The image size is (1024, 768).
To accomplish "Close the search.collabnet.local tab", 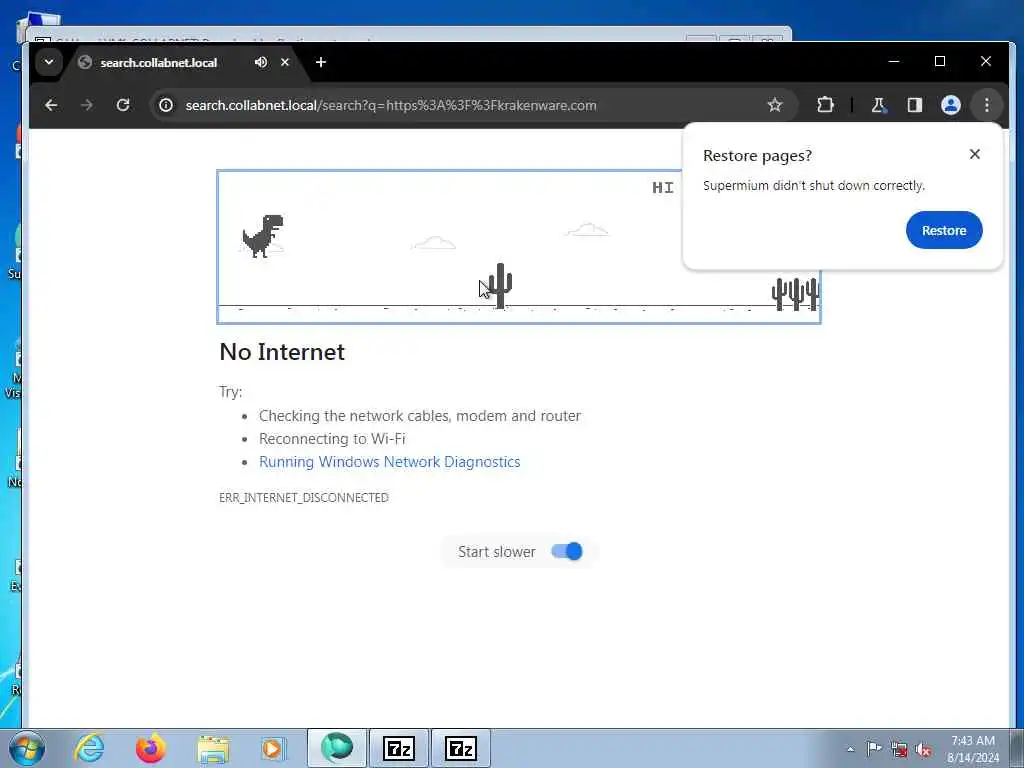I will 285,62.
